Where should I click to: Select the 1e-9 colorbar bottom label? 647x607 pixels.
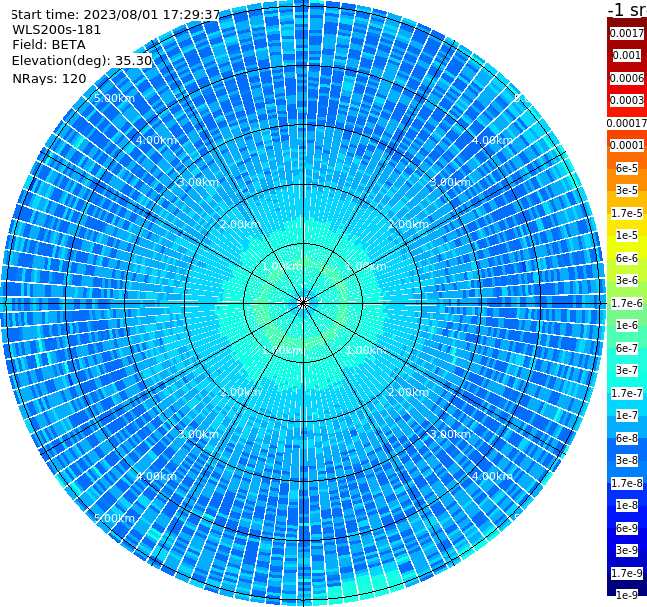[x=627, y=595]
